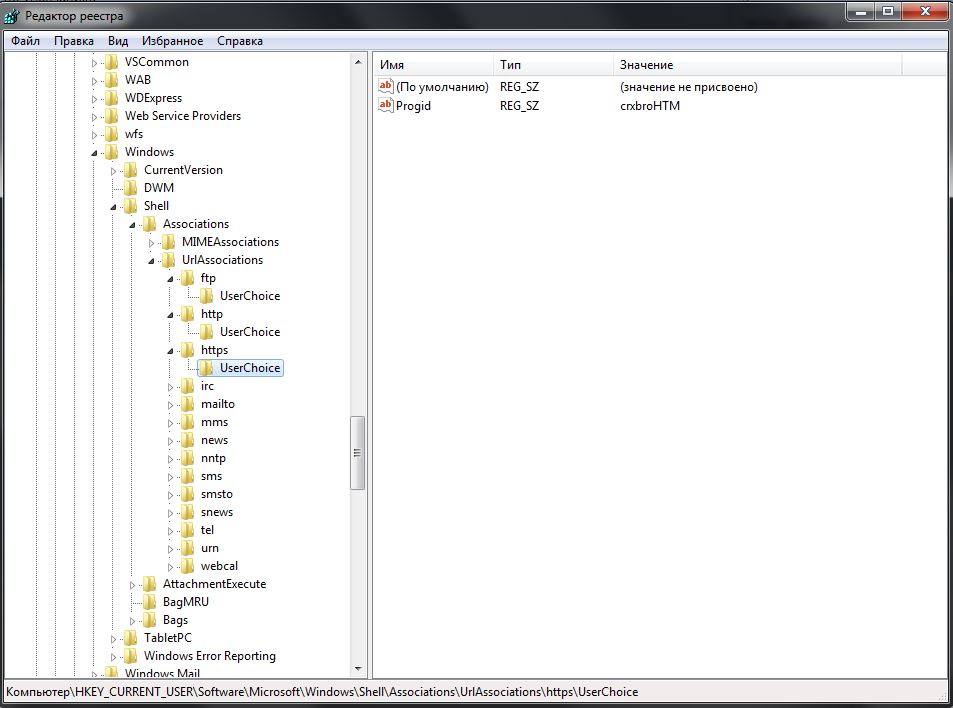Open the Файл menu
Image resolution: width=953 pixels, height=708 pixels.
coord(26,41)
